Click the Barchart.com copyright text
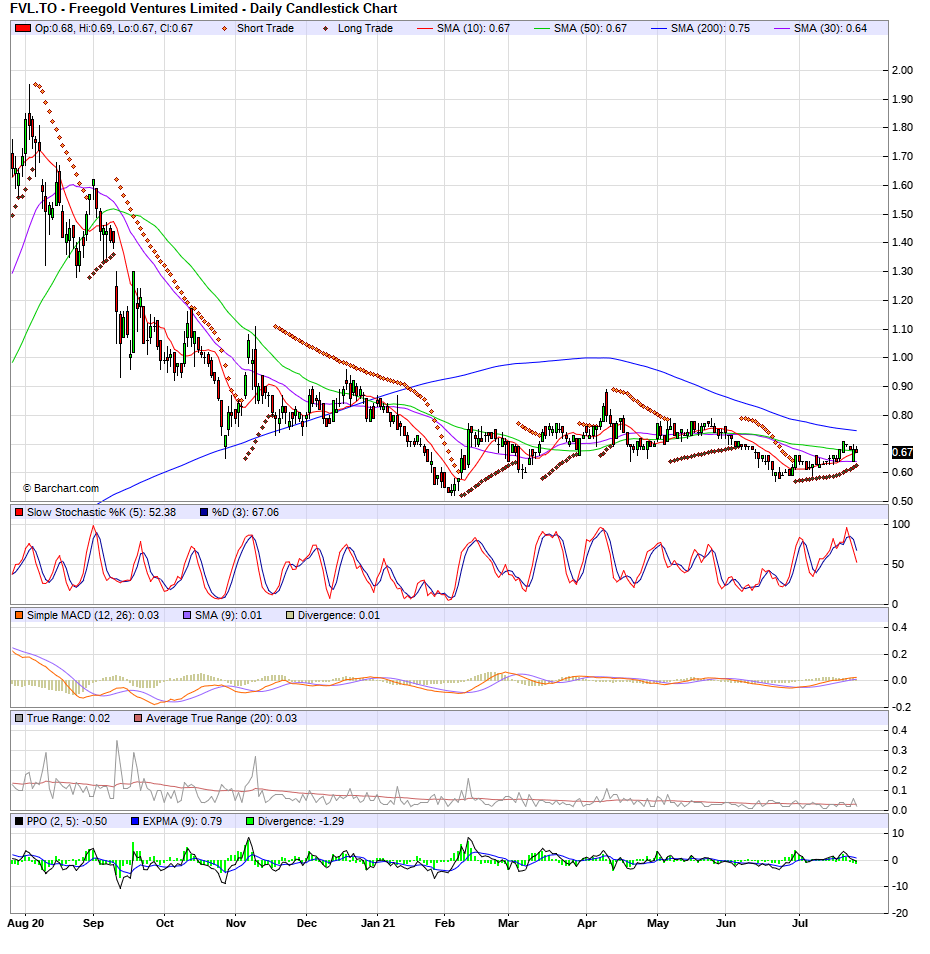Screen dimensions: 930x954 pos(61,488)
